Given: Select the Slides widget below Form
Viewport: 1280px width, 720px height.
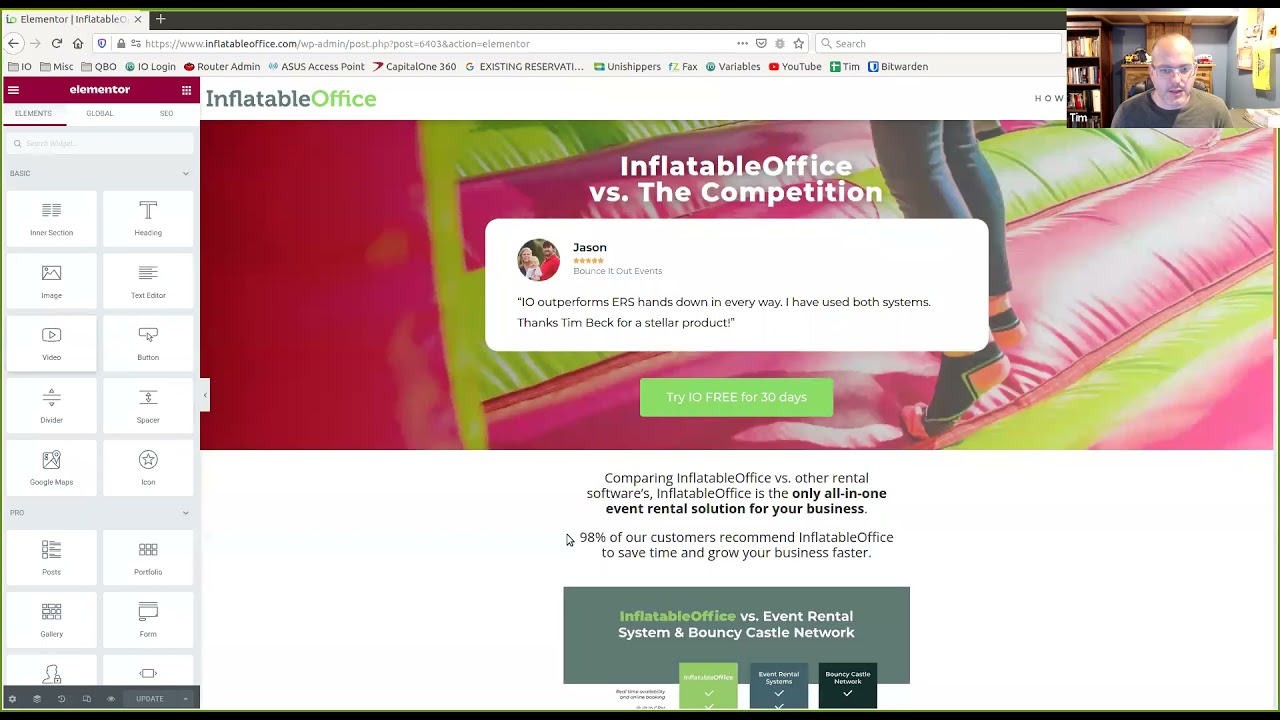Looking at the screenshot, I should click(x=148, y=672).
